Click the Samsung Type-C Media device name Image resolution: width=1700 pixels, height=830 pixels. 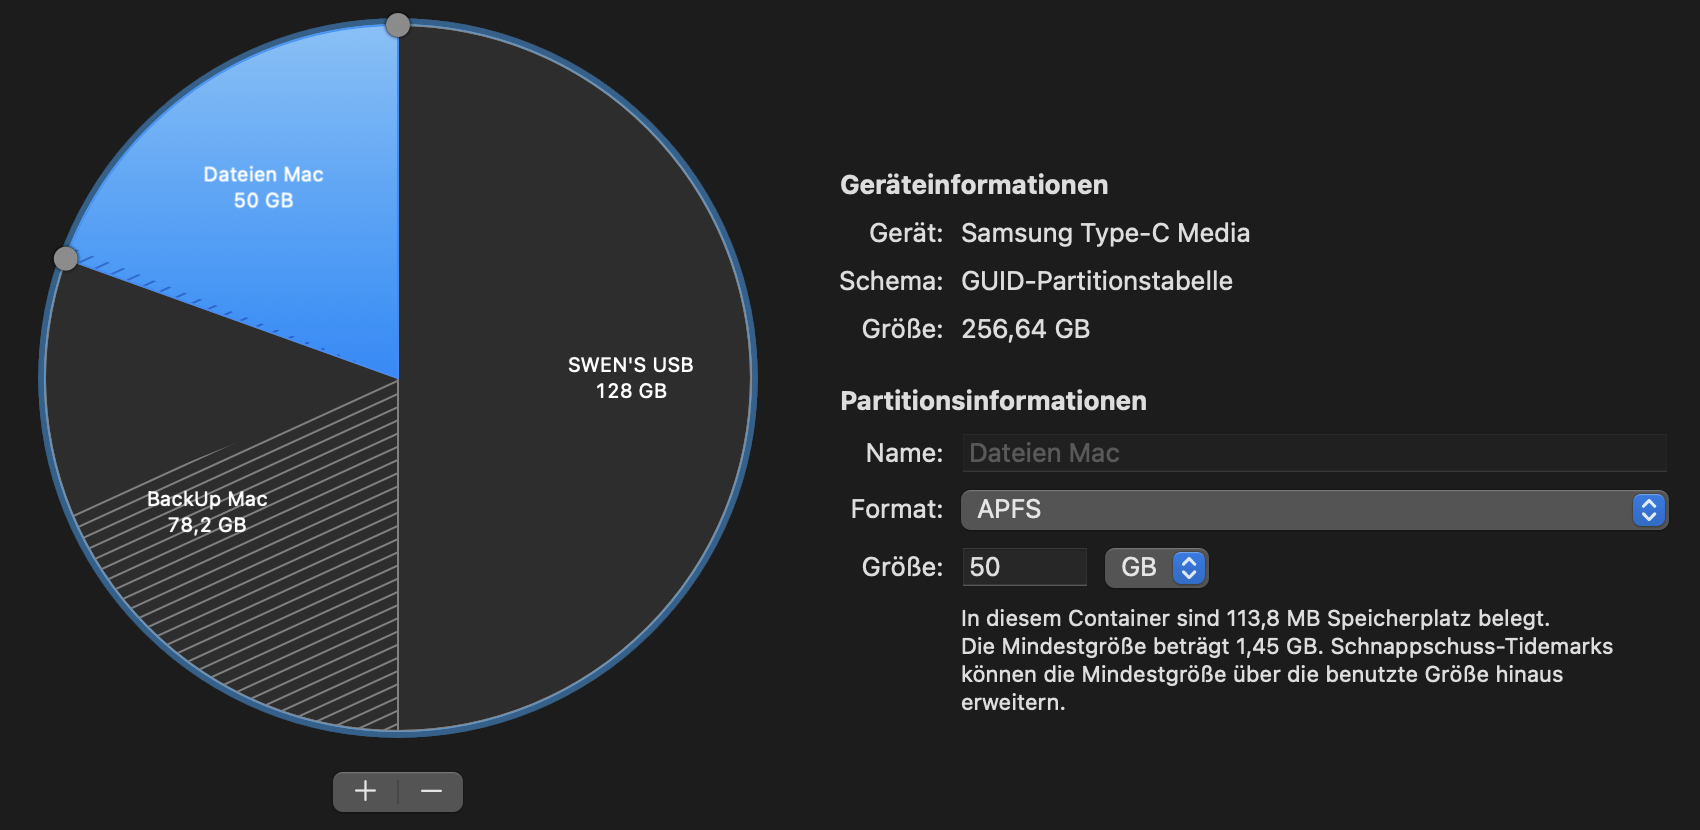[1105, 233]
